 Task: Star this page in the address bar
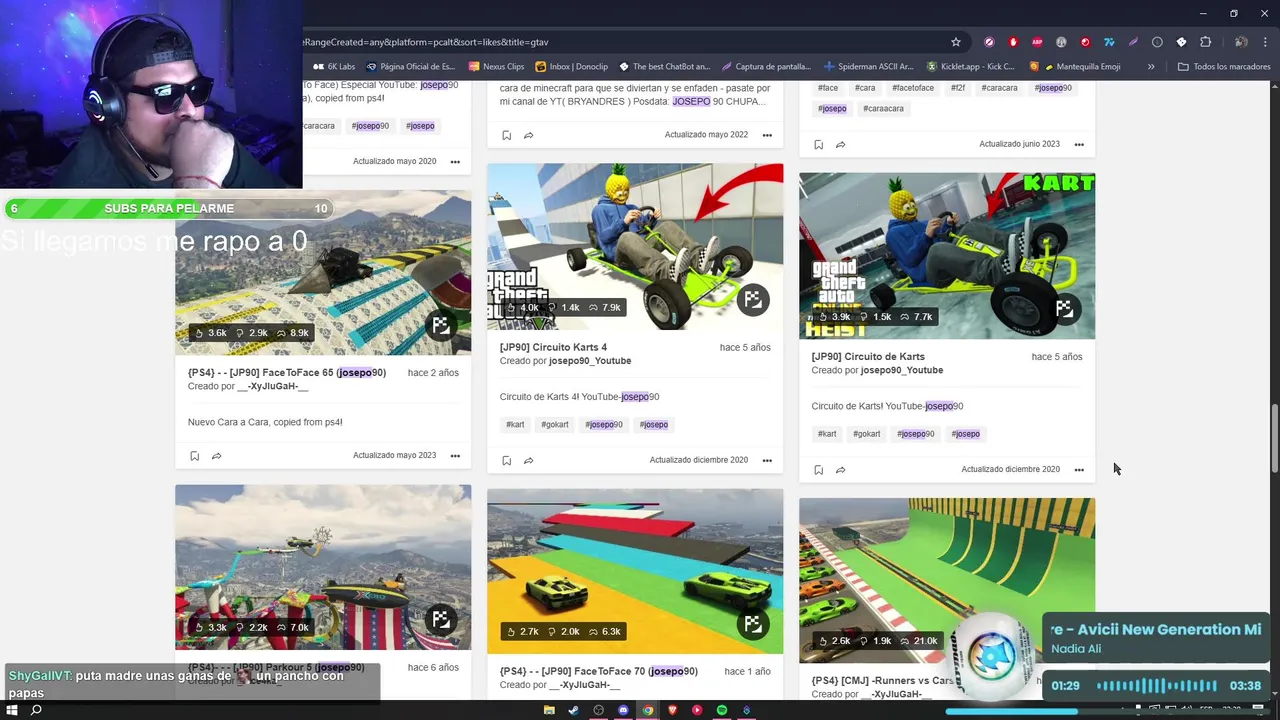coord(956,42)
